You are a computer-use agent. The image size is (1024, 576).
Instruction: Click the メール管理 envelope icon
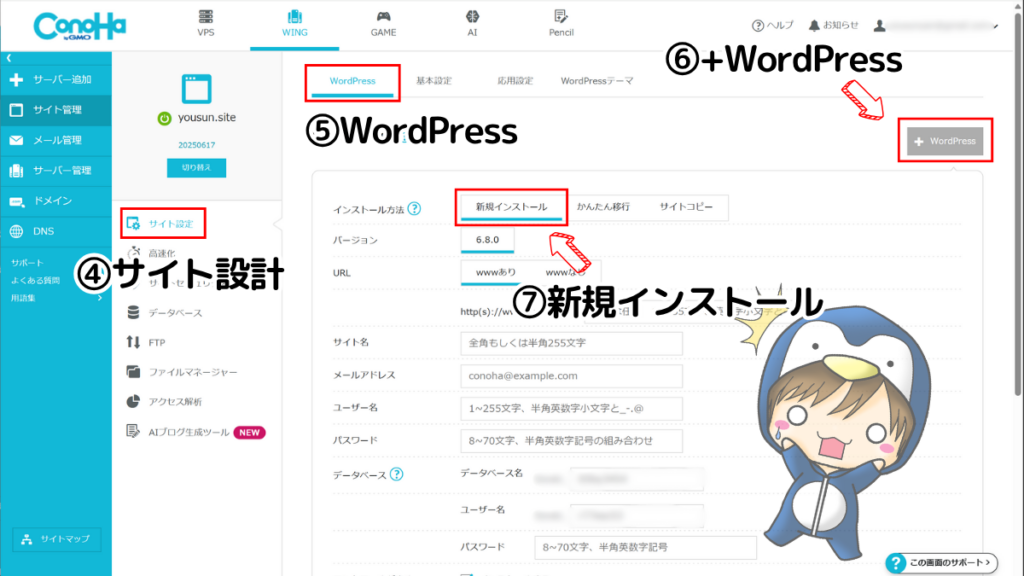[16, 140]
